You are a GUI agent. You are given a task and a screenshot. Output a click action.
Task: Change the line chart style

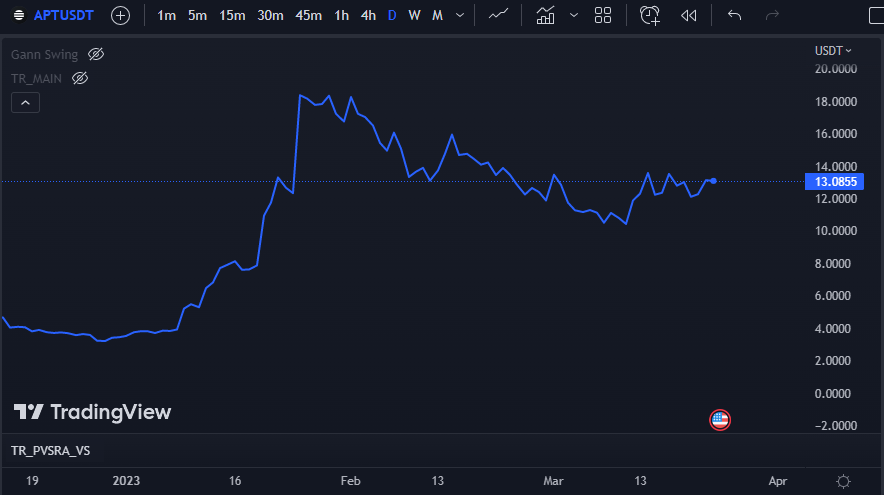point(498,15)
